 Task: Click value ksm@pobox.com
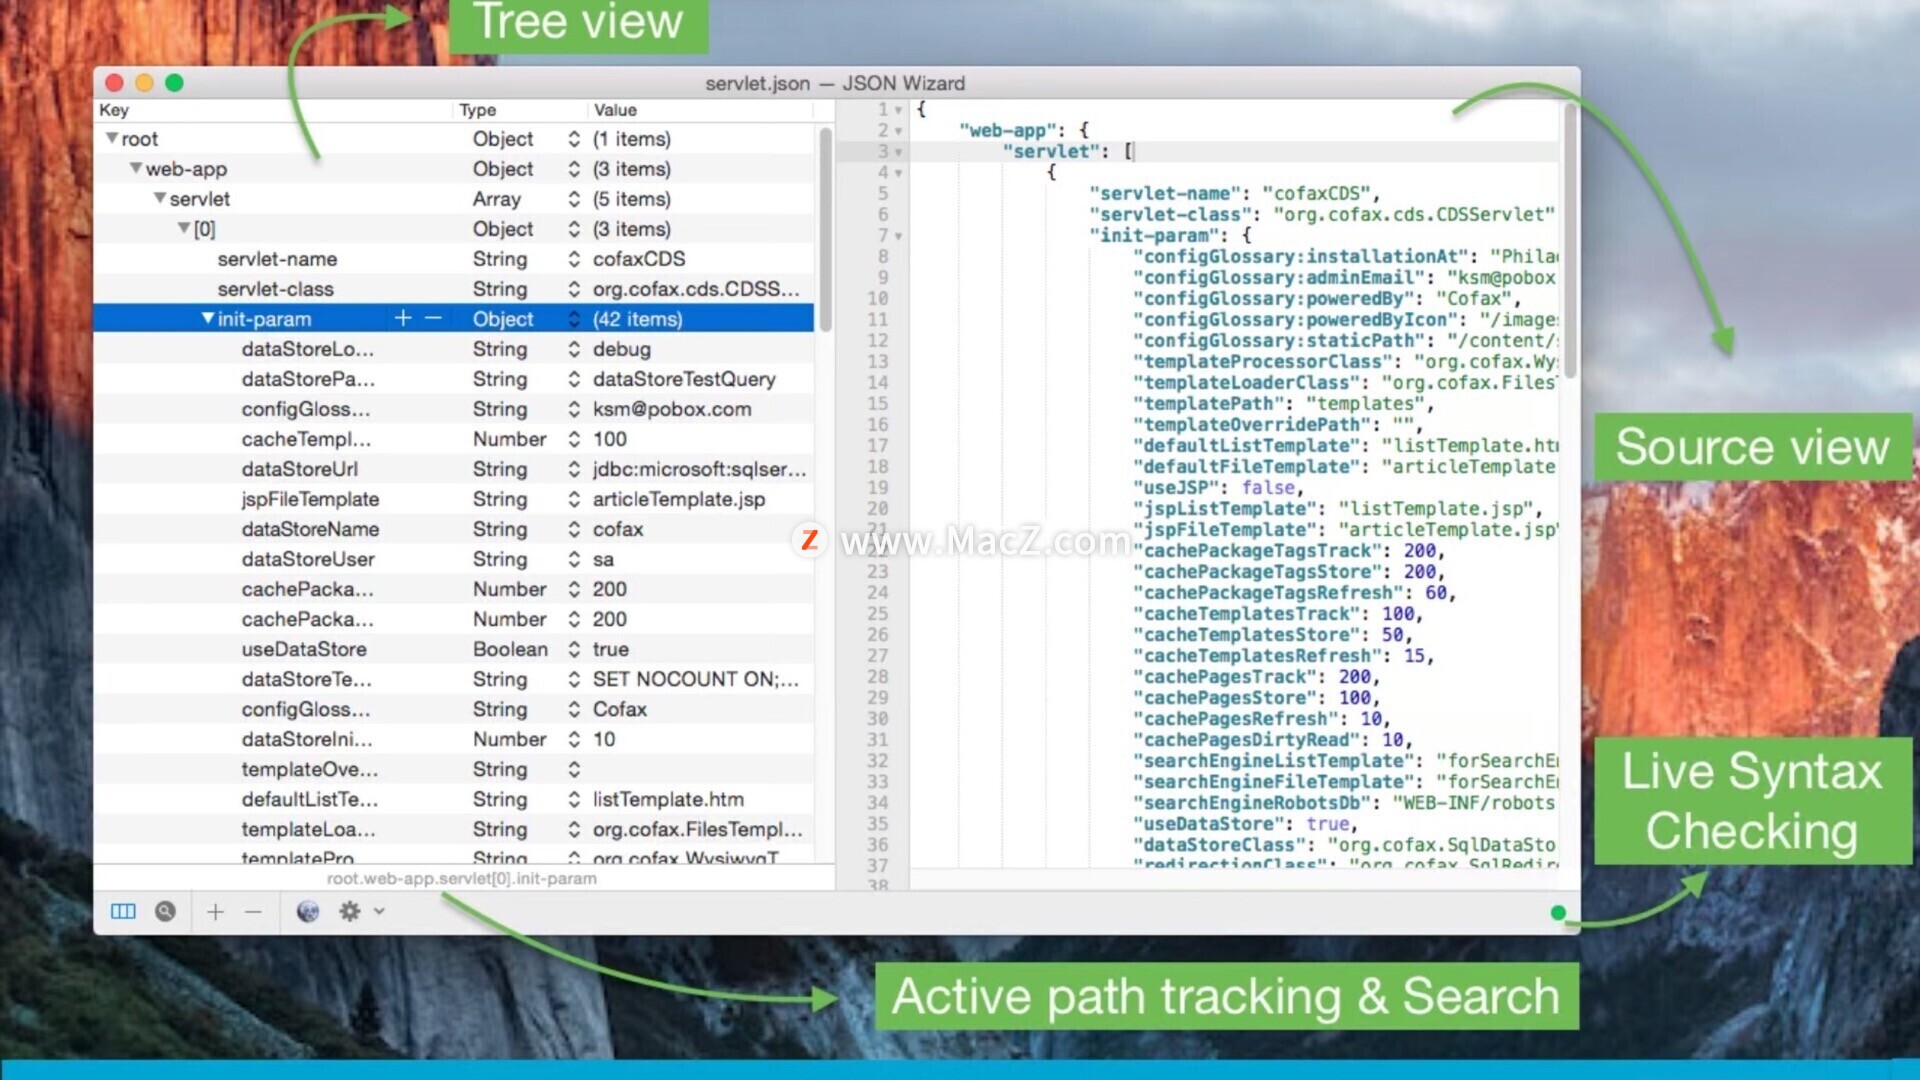pyautogui.click(x=672, y=409)
